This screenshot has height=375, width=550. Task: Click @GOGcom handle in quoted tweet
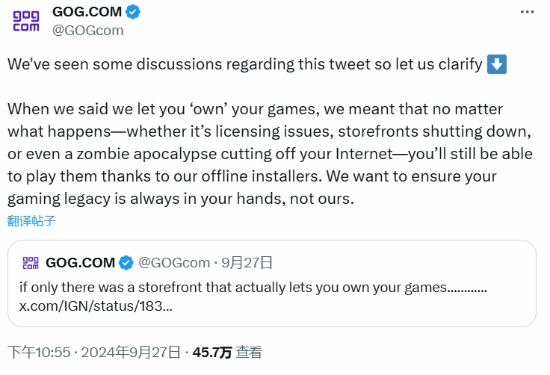point(174,263)
